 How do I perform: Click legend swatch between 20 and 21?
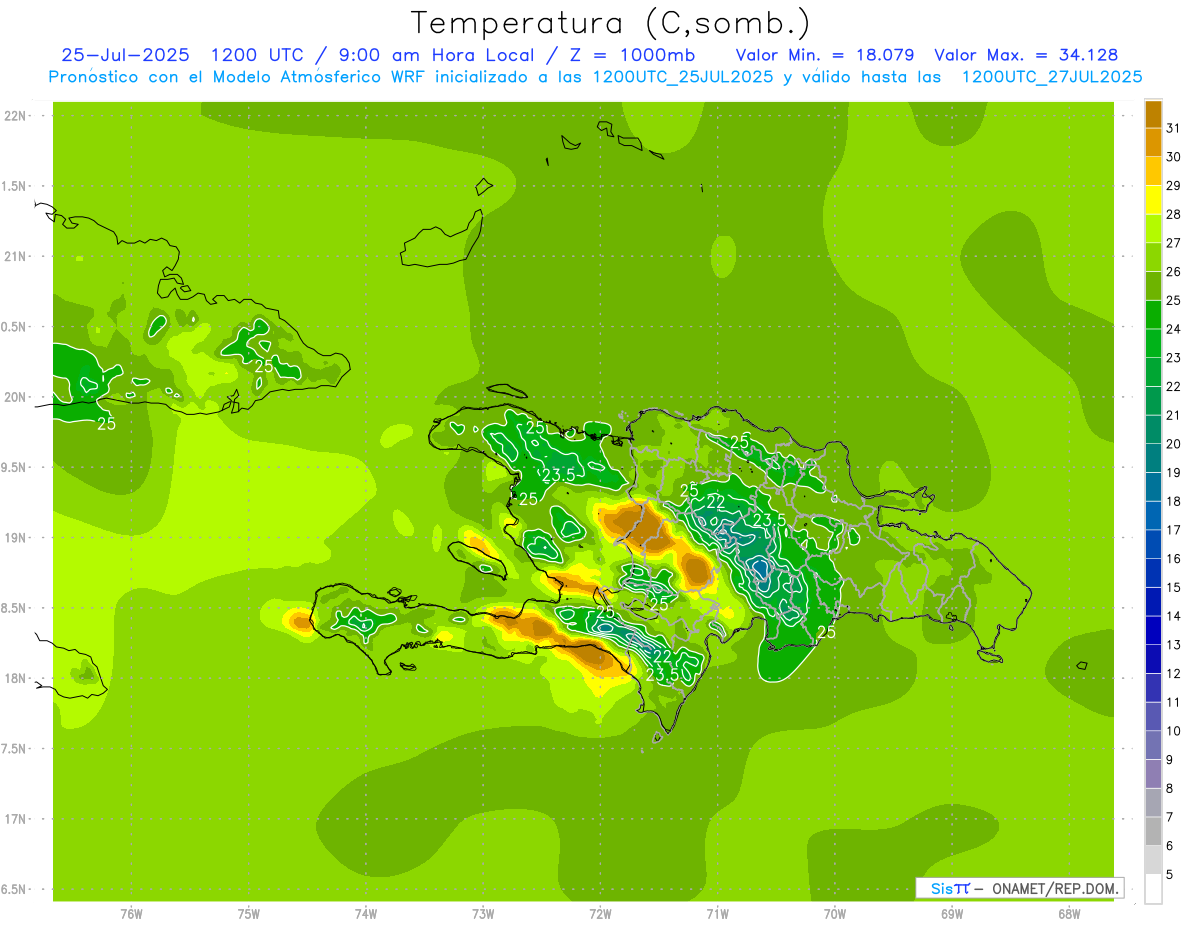click(1153, 429)
